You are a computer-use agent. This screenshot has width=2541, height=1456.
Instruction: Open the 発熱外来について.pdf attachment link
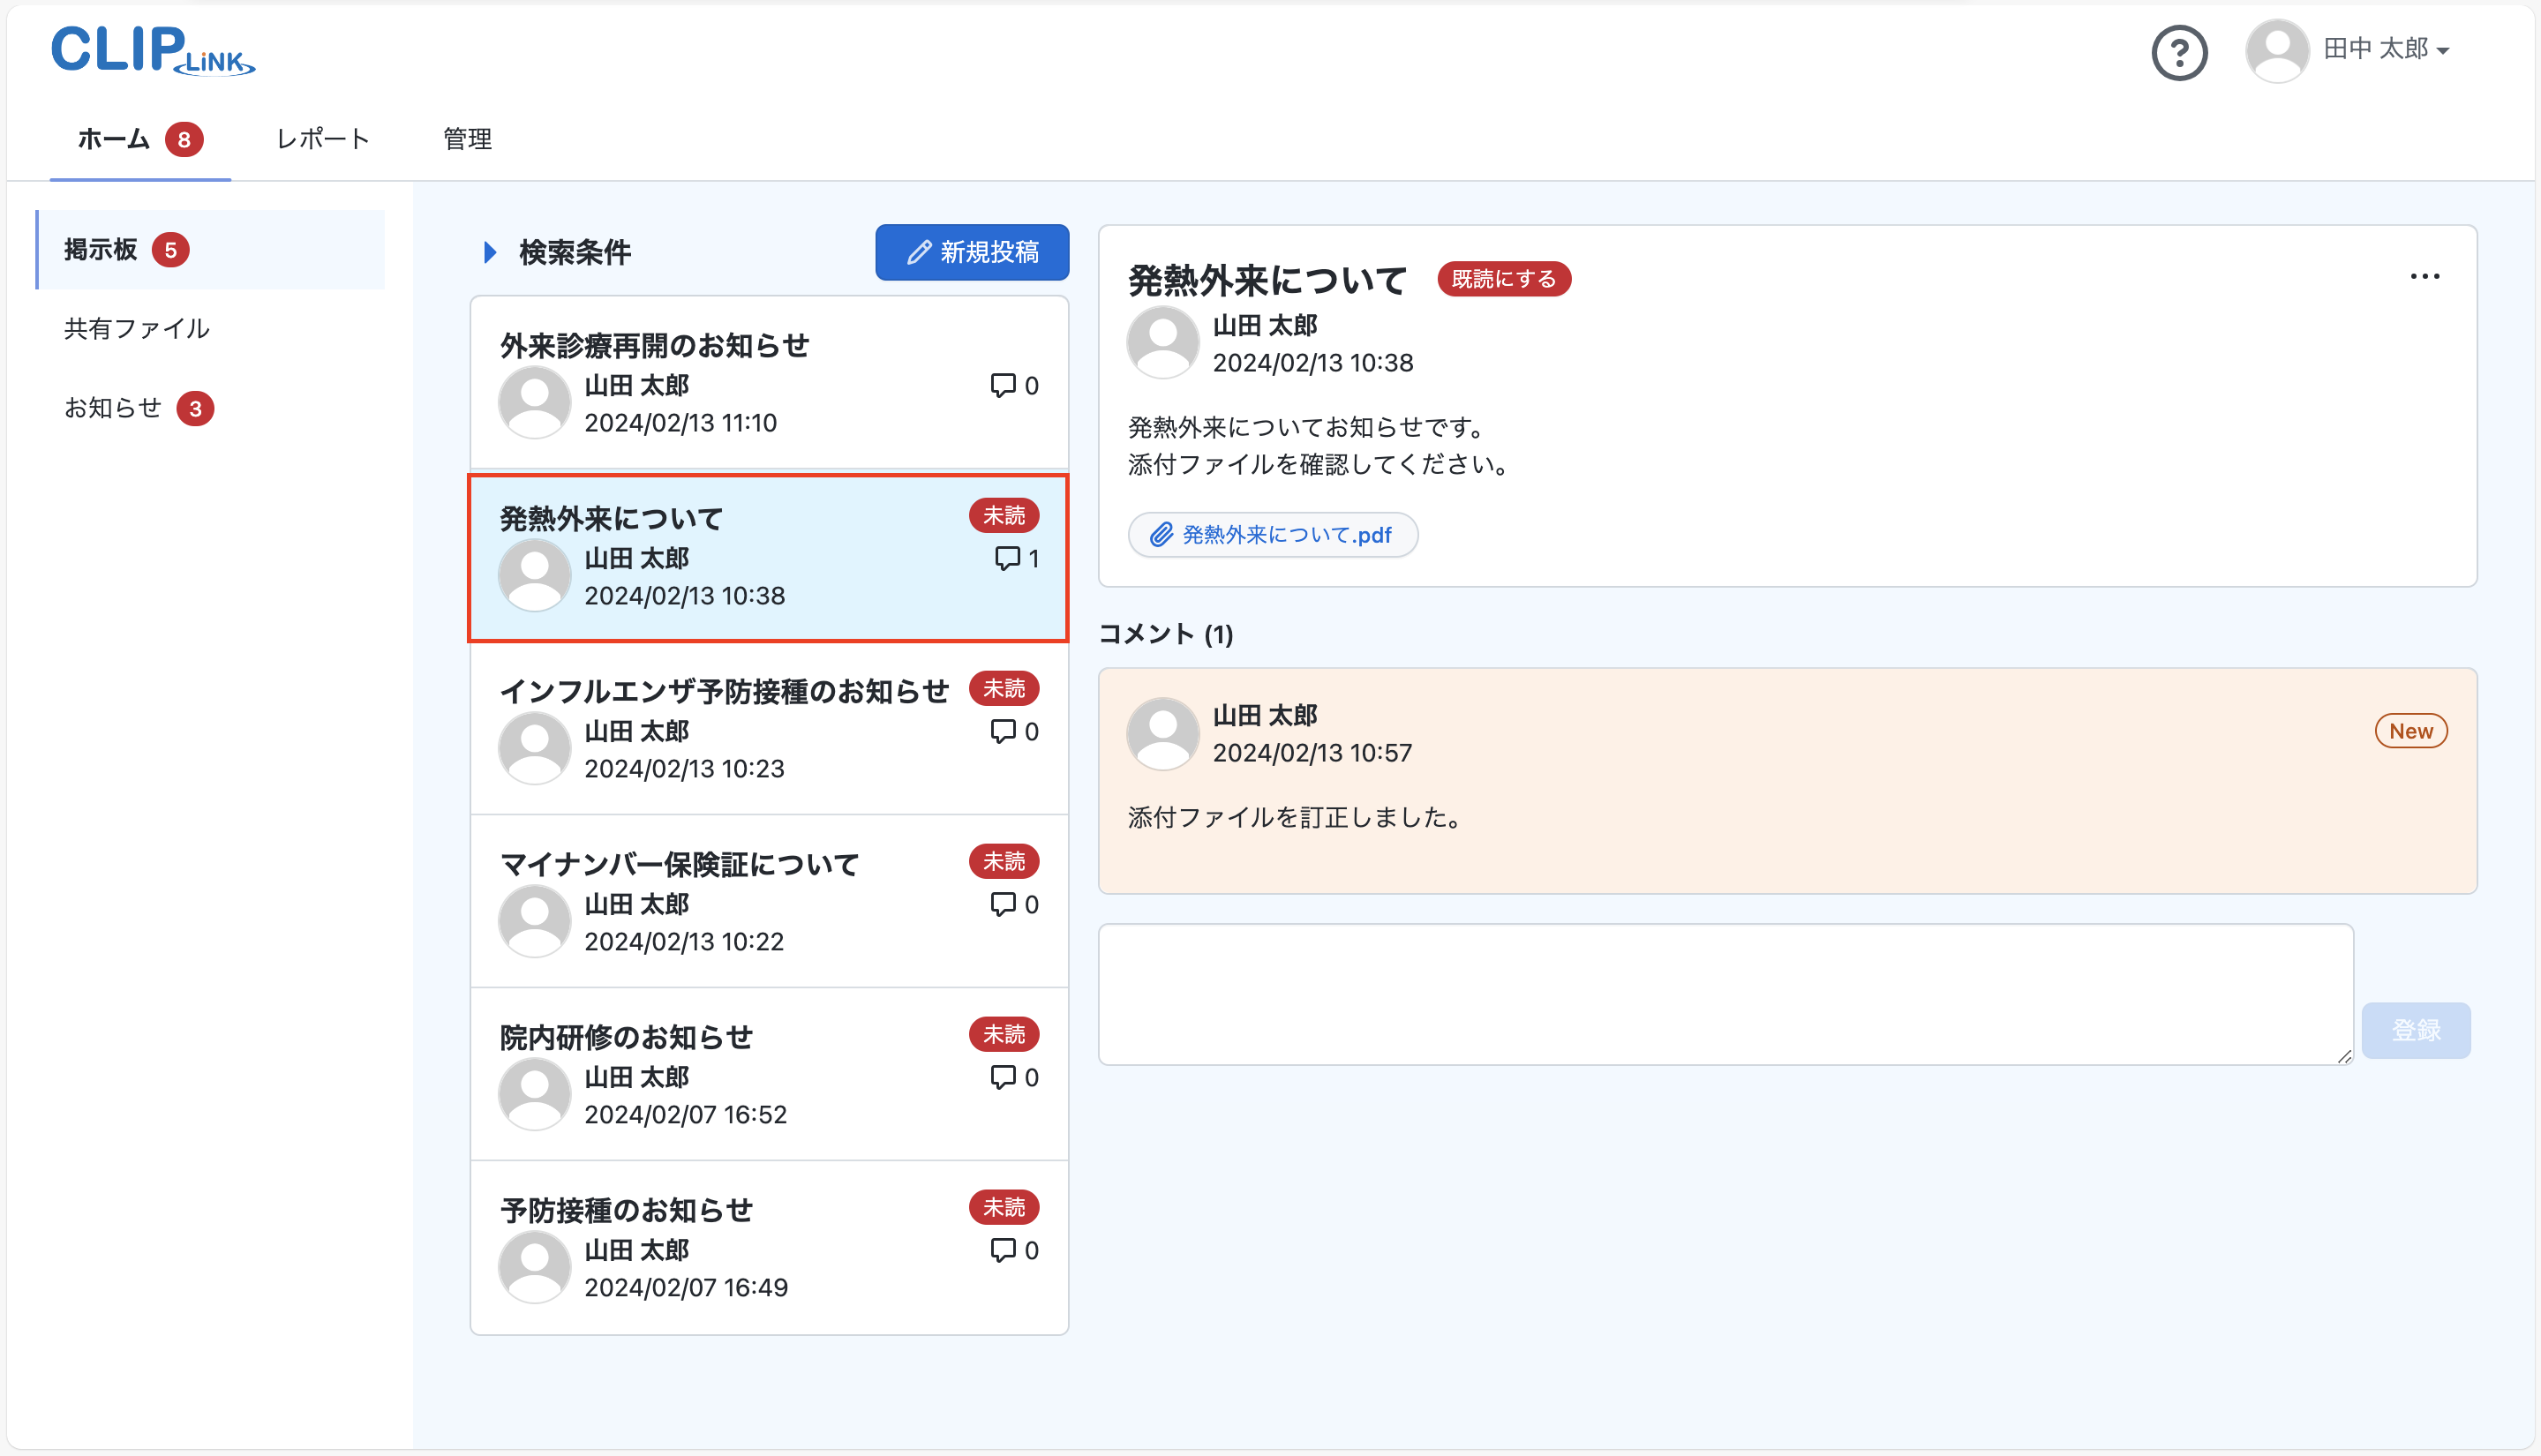click(x=1286, y=535)
